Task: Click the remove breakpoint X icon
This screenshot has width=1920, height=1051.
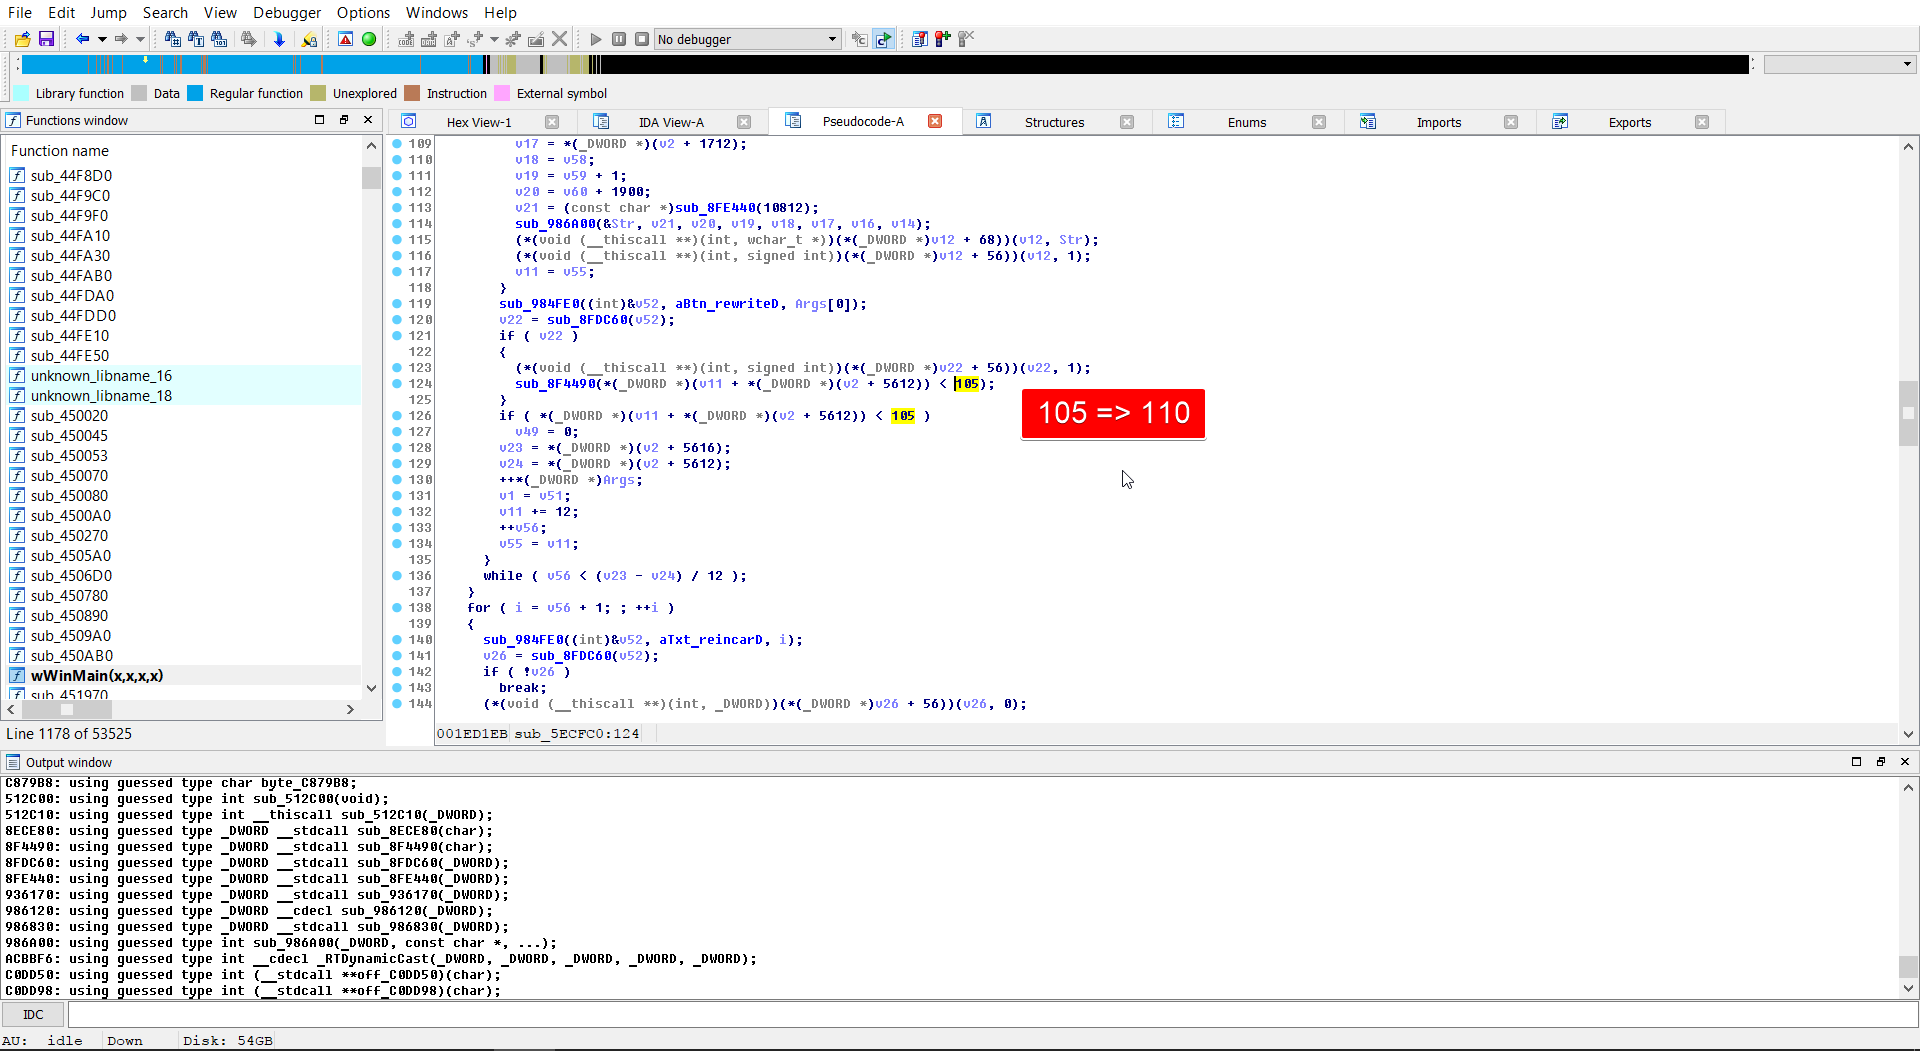Action: click(966, 39)
